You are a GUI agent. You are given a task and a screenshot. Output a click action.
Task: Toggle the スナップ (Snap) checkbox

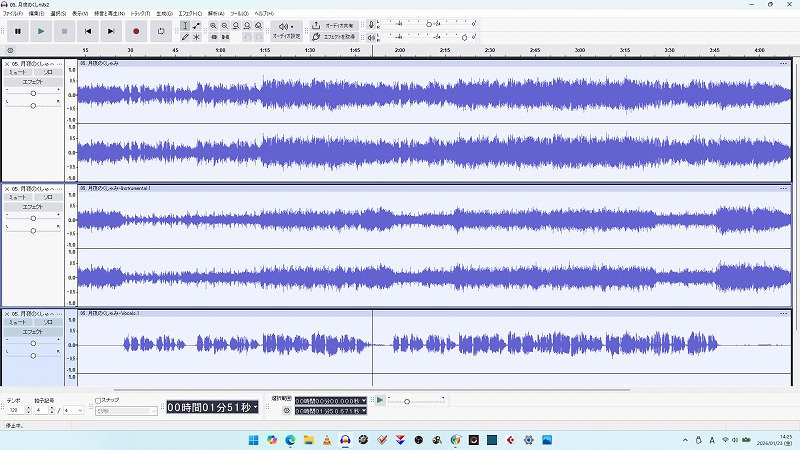click(98, 400)
